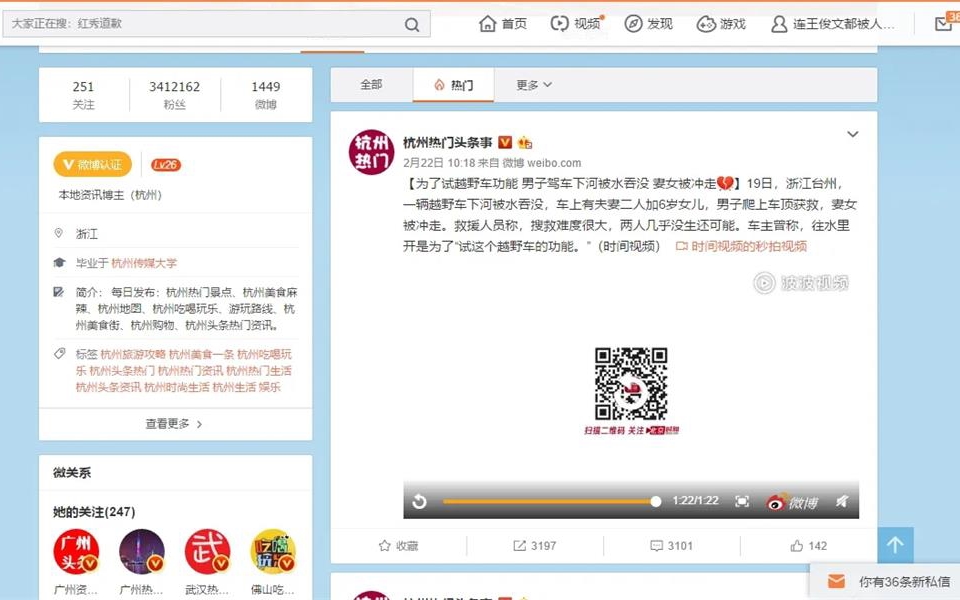Screen dimensions: 960x600
Task: Expand 查看更多 profile details
Action: click(x=175, y=424)
